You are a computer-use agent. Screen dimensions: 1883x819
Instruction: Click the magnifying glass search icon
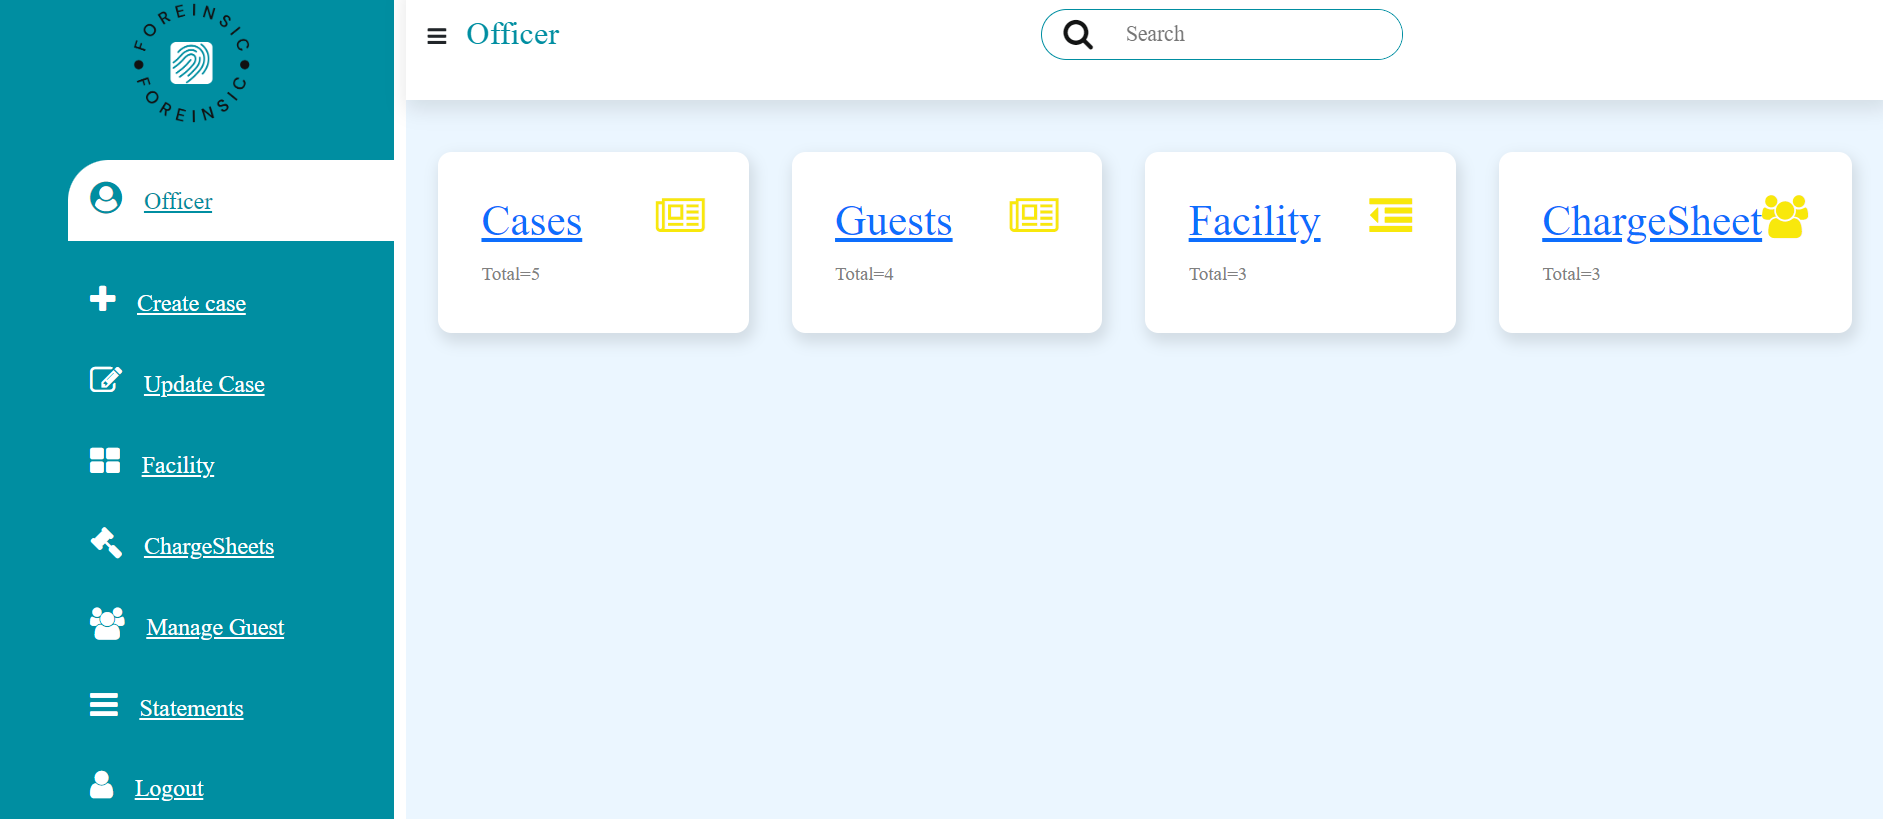pos(1078,35)
